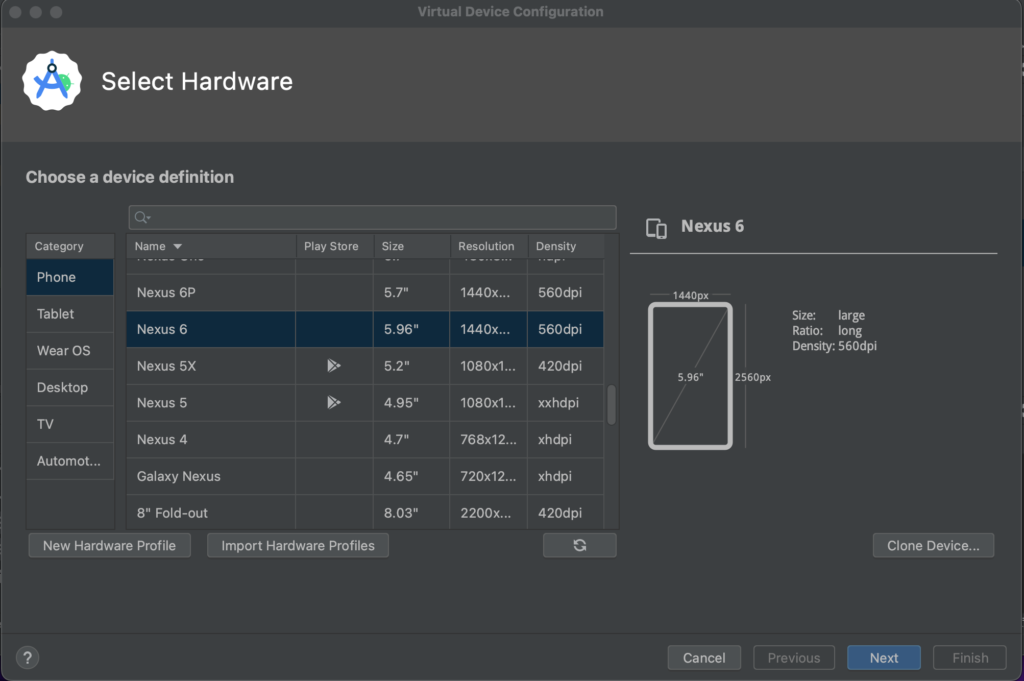Select the Phone category
The height and width of the screenshot is (681, 1024).
70,277
